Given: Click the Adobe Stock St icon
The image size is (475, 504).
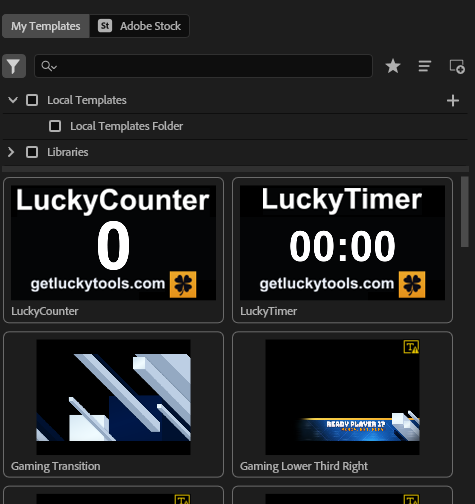Looking at the screenshot, I should pos(105,26).
